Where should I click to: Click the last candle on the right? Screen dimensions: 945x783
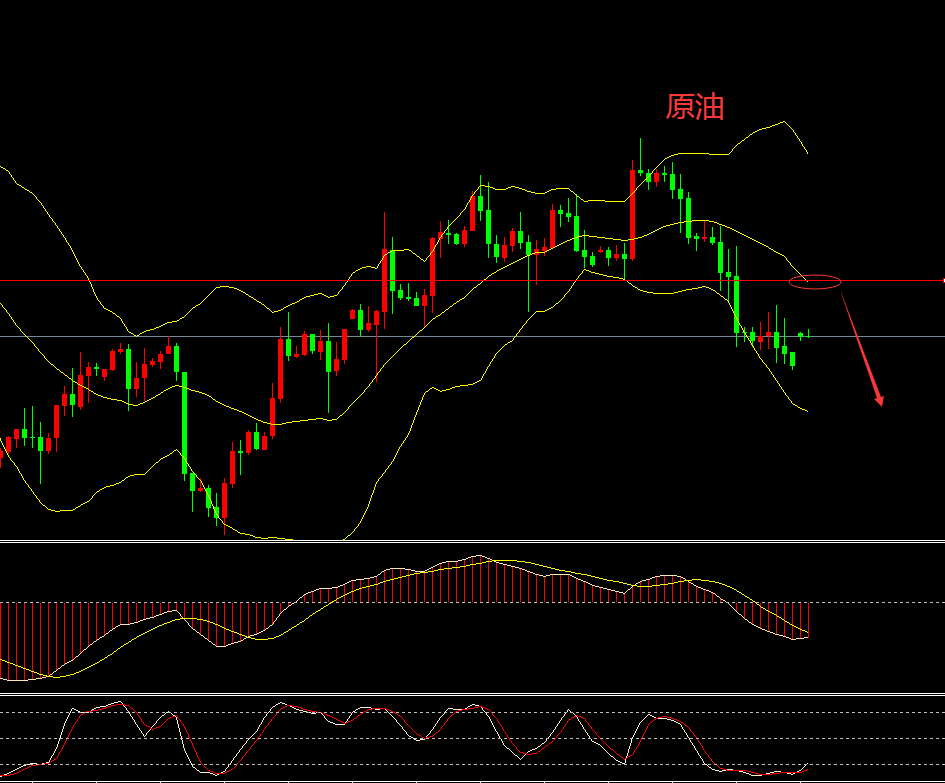(x=809, y=333)
